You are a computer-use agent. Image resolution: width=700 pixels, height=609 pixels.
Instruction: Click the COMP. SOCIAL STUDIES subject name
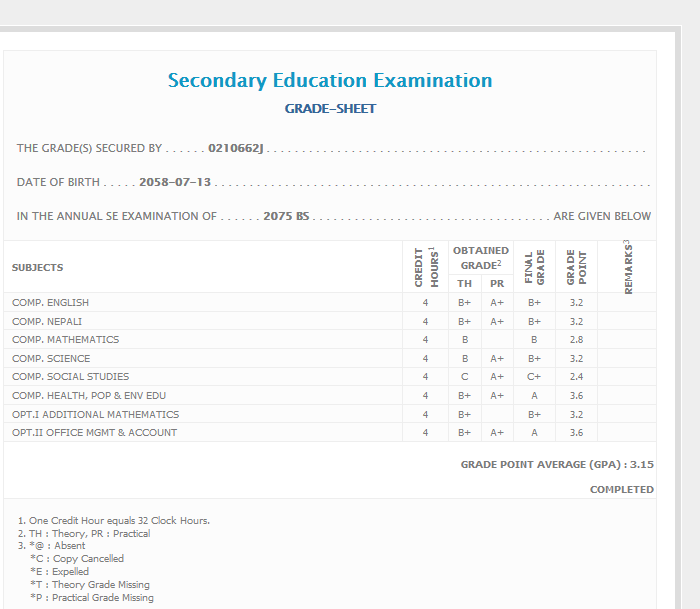click(71, 377)
